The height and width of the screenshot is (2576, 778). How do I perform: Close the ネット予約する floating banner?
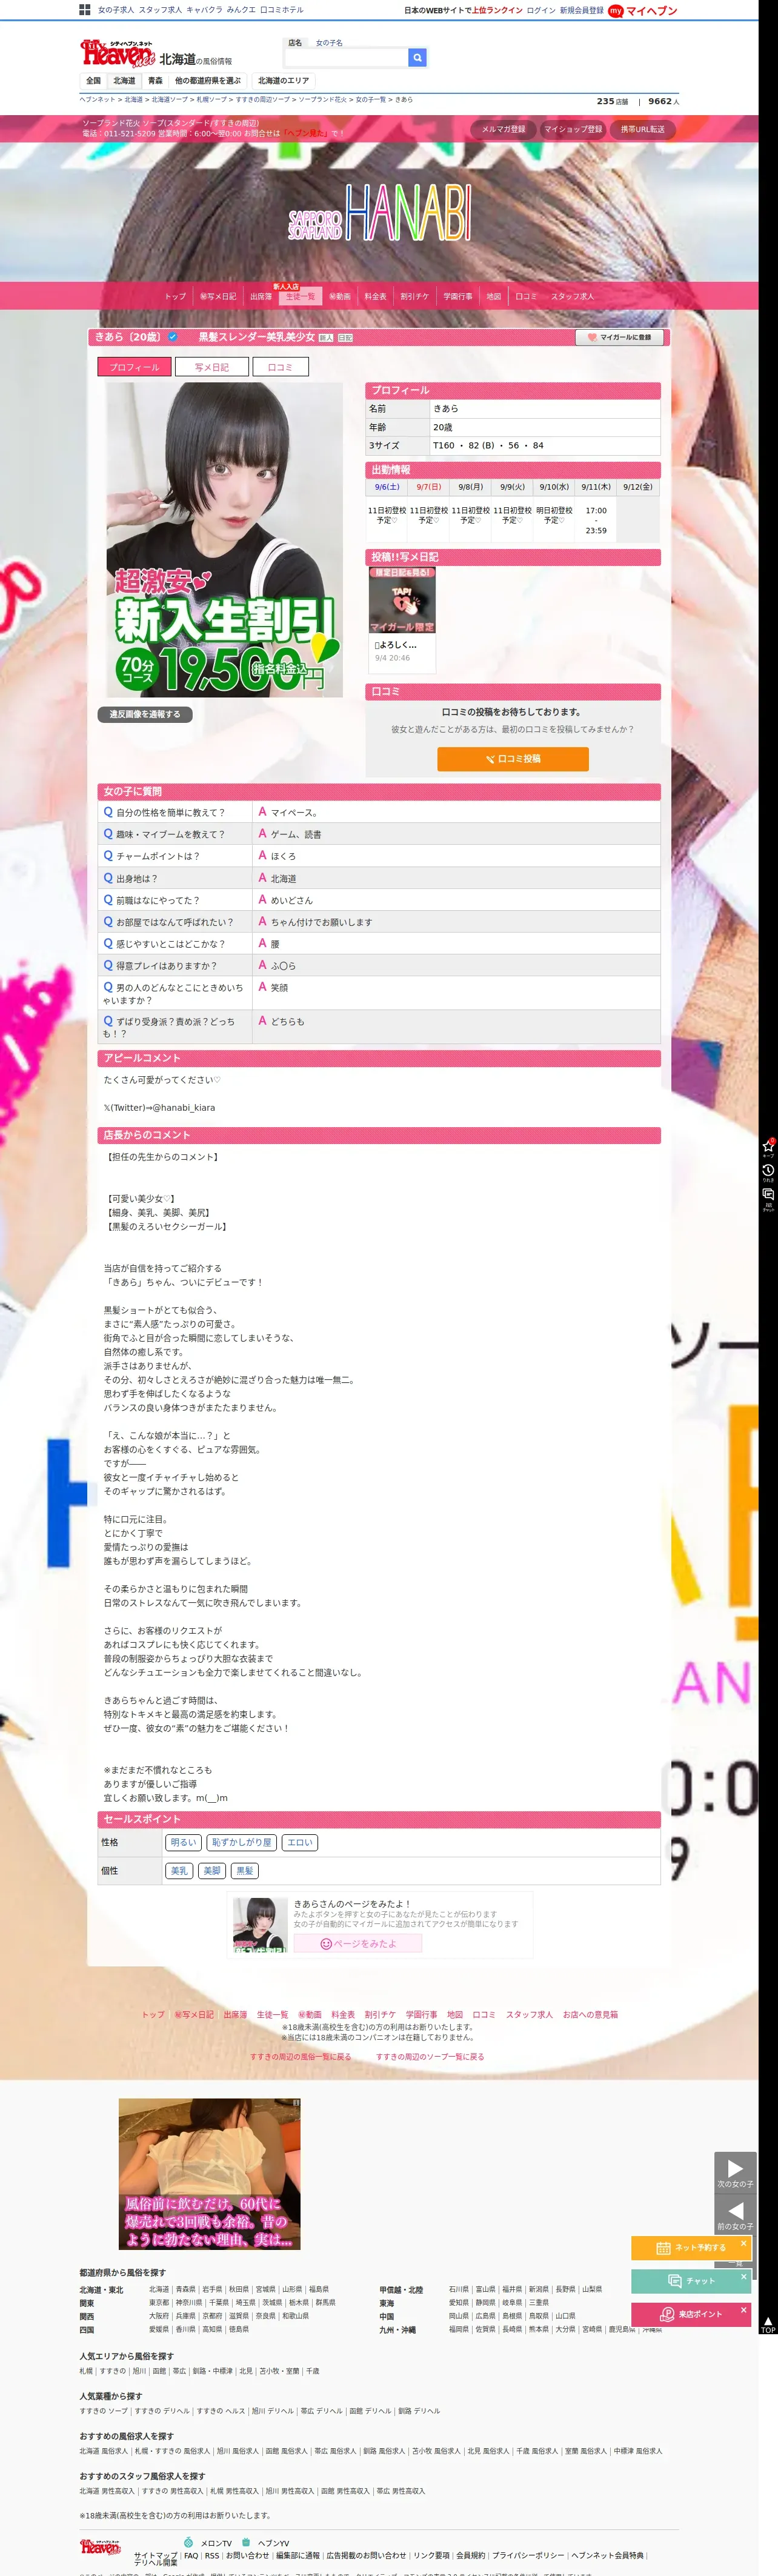[743, 2243]
